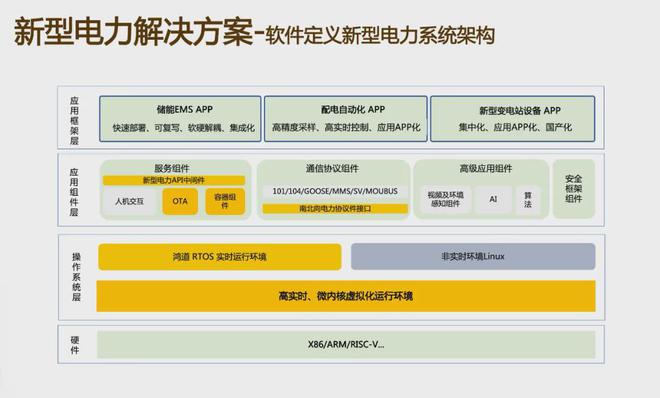This screenshot has height=398, width=660.
Task: Click text 集中化、应用APP化、国产化
Action: [x=515, y=127]
